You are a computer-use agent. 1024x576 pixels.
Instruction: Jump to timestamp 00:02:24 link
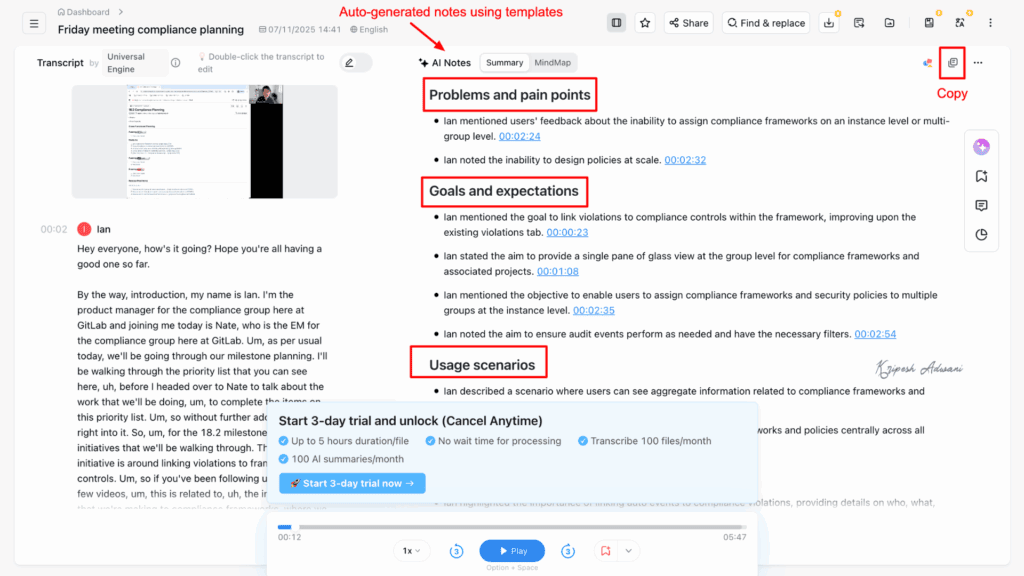point(520,136)
